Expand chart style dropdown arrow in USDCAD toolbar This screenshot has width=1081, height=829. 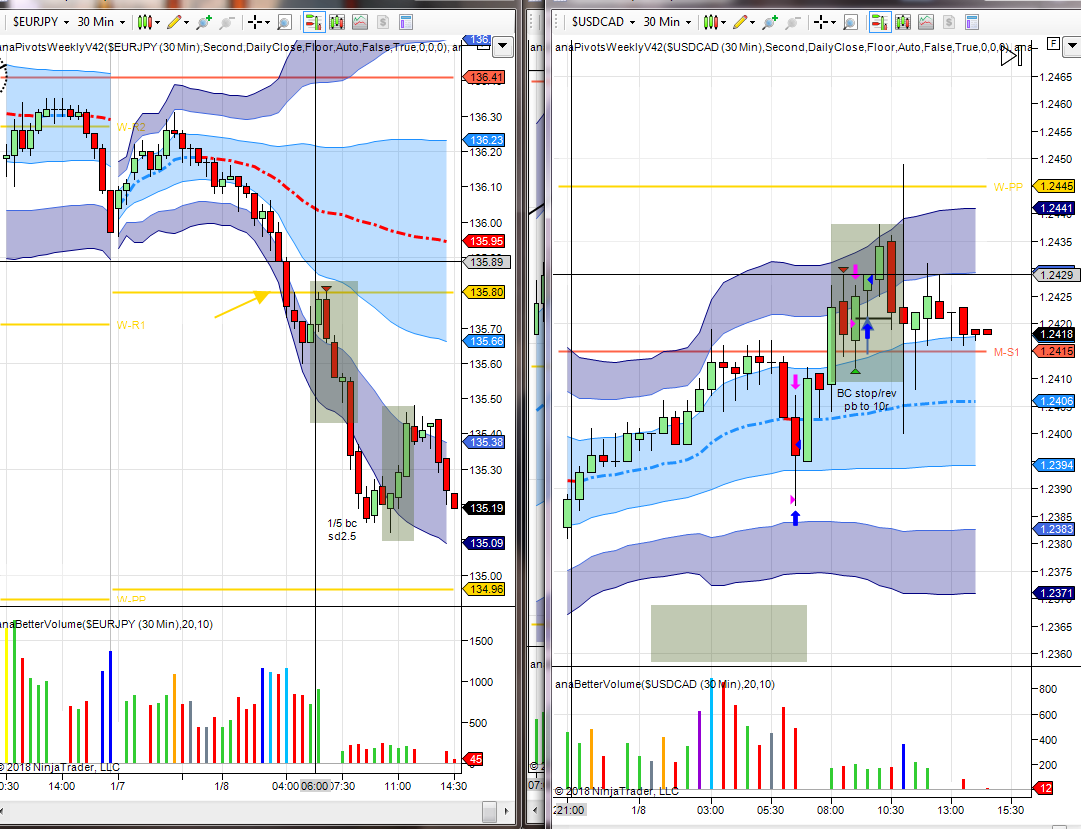coord(723,23)
